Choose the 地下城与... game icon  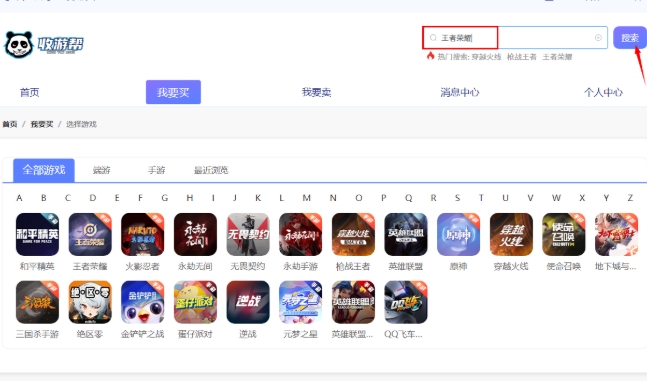tap(616, 234)
